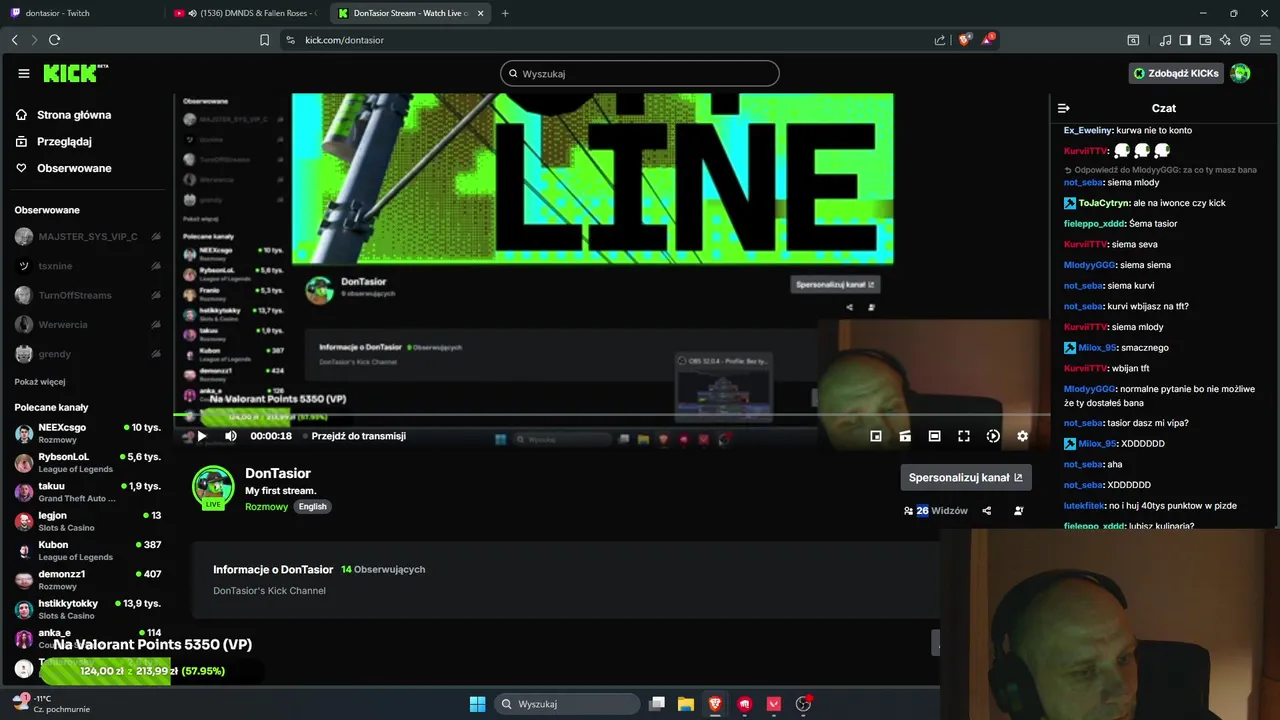Open followed channel TurnOffStreams
1280x720 pixels.
point(88,295)
